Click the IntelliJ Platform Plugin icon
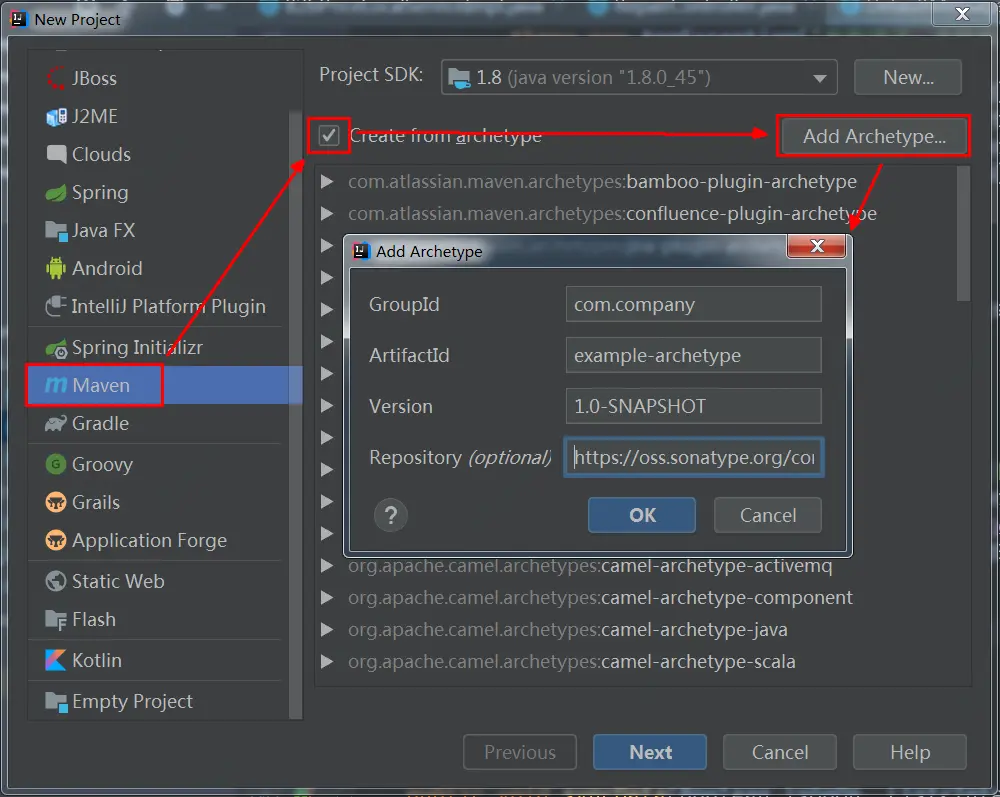 pyautogui.click(x=55, y=307)
